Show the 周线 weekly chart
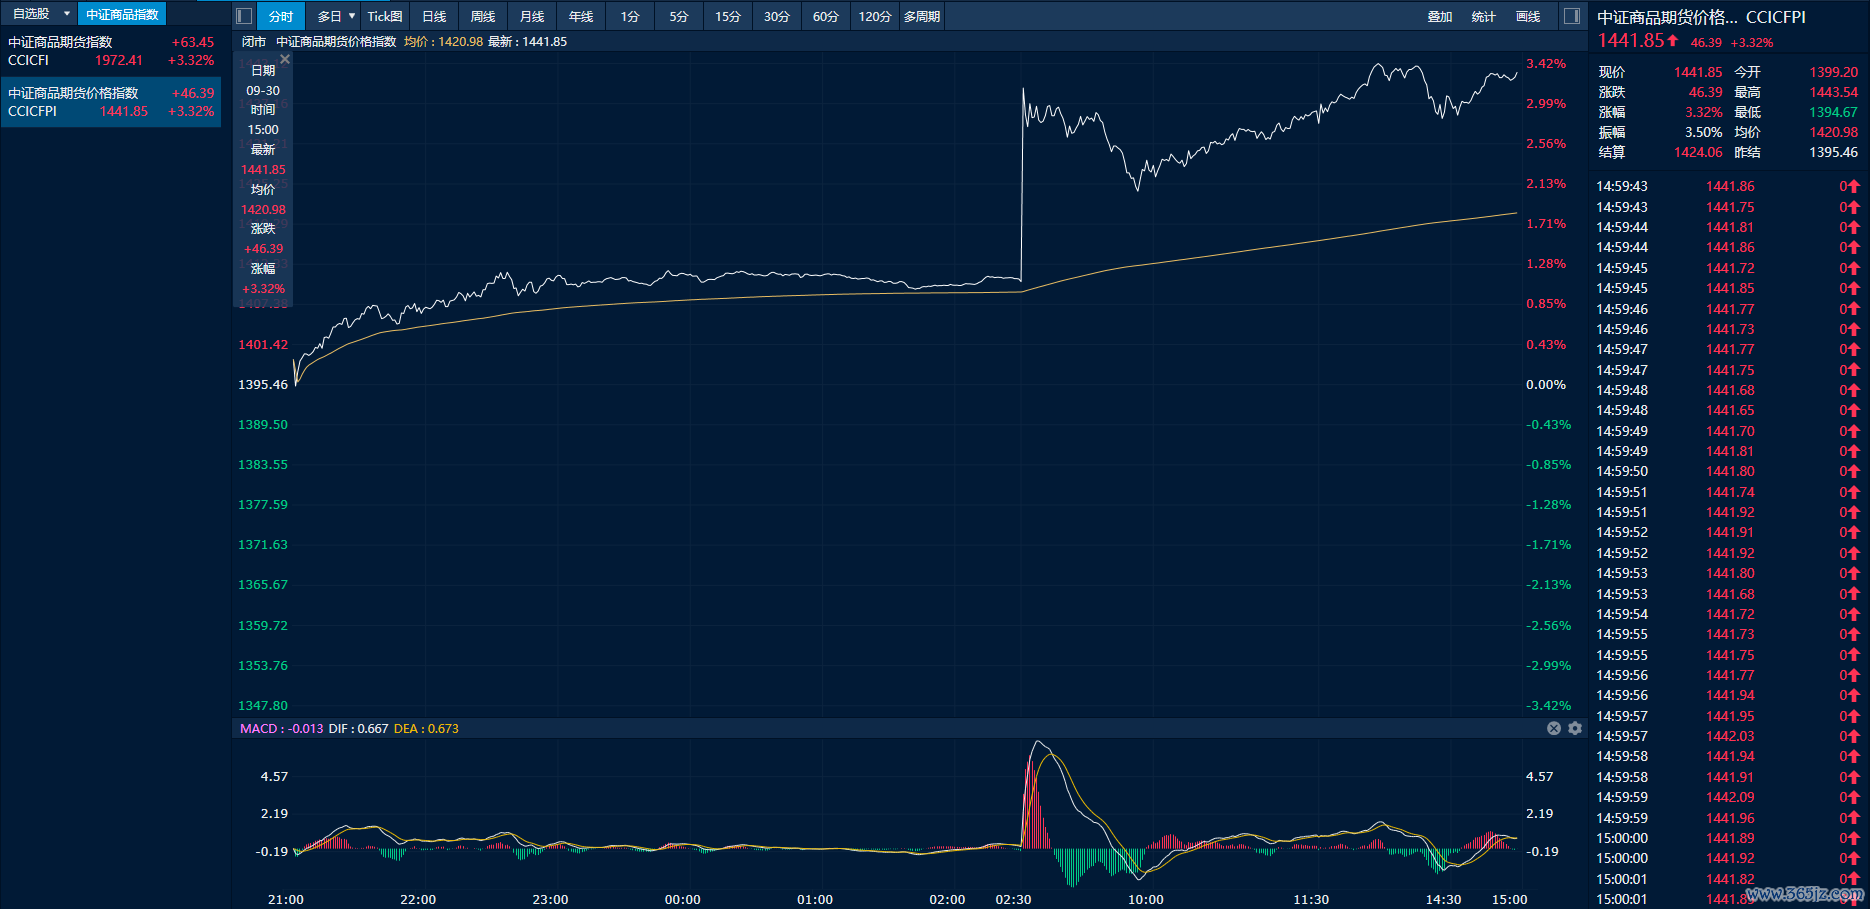The width and height of the screenshot is (1870, 909). tap(483, 16)
